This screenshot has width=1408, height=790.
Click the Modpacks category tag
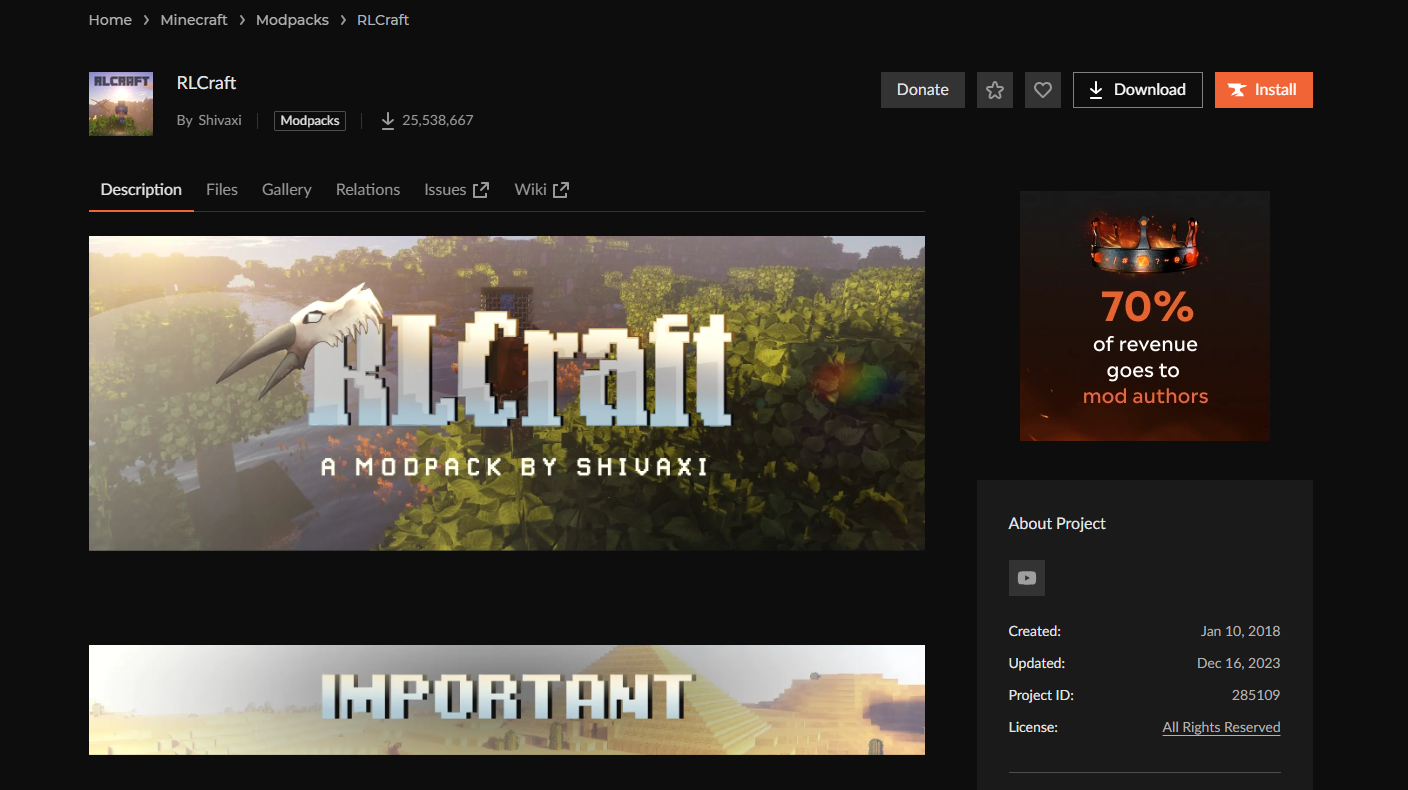tap(310, 120)
